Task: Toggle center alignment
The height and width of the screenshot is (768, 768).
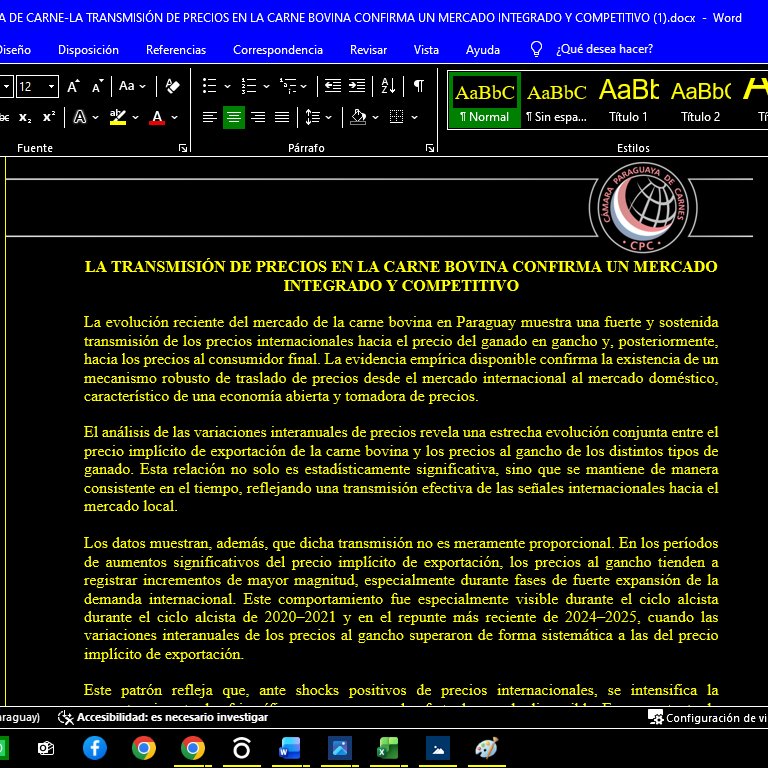Action: (234, 118)
